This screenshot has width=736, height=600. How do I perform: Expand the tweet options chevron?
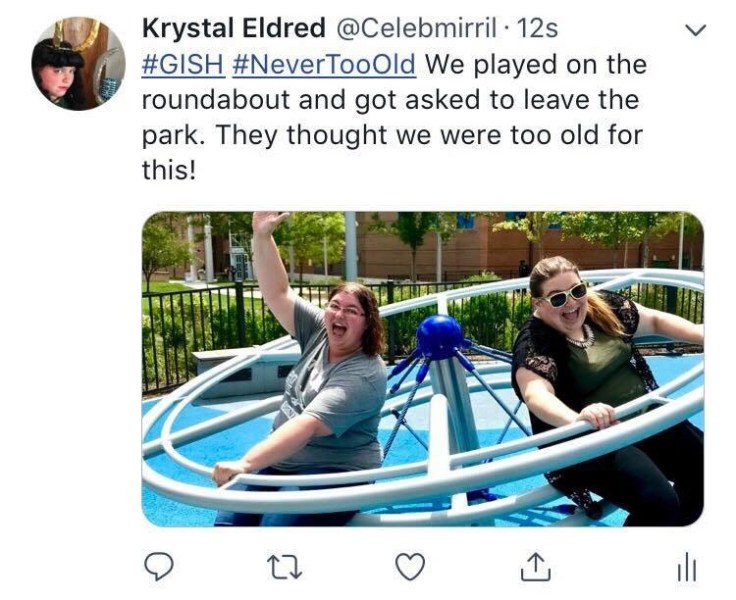695,31
